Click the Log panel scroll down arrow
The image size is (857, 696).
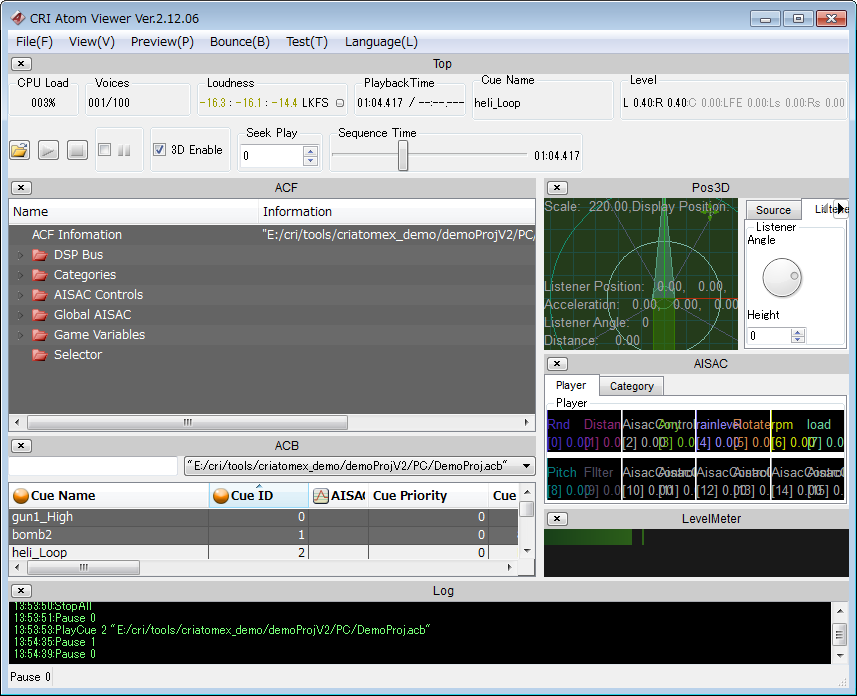click(x=840, y=655)
